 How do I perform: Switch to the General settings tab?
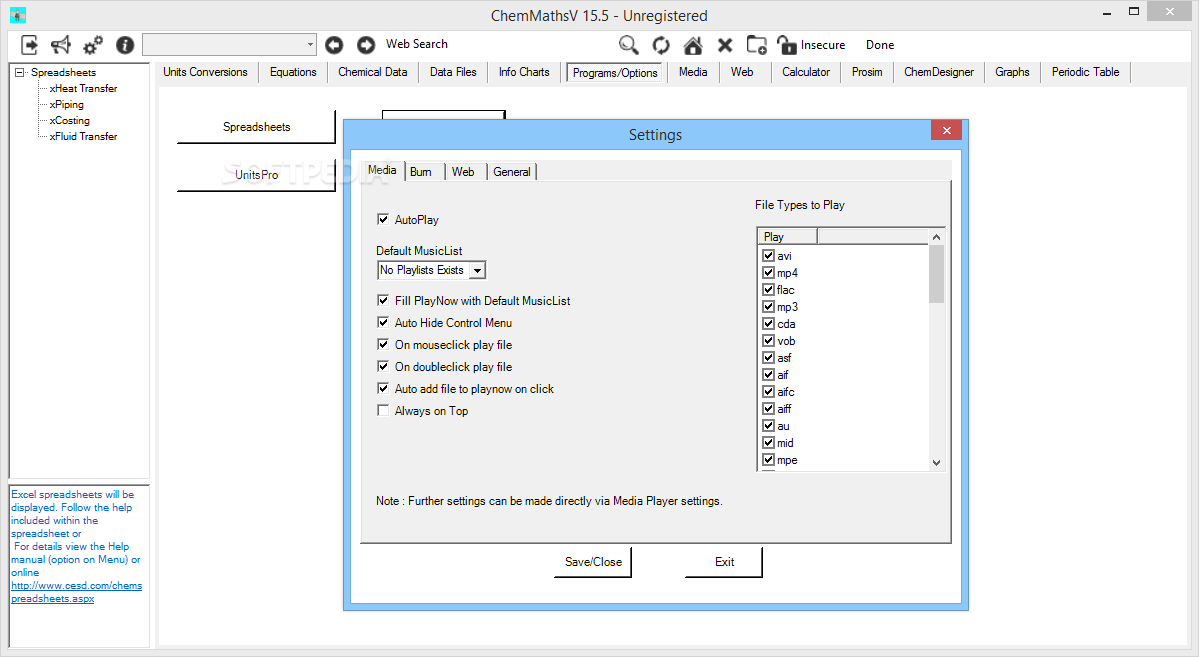(x=512, y=172)
